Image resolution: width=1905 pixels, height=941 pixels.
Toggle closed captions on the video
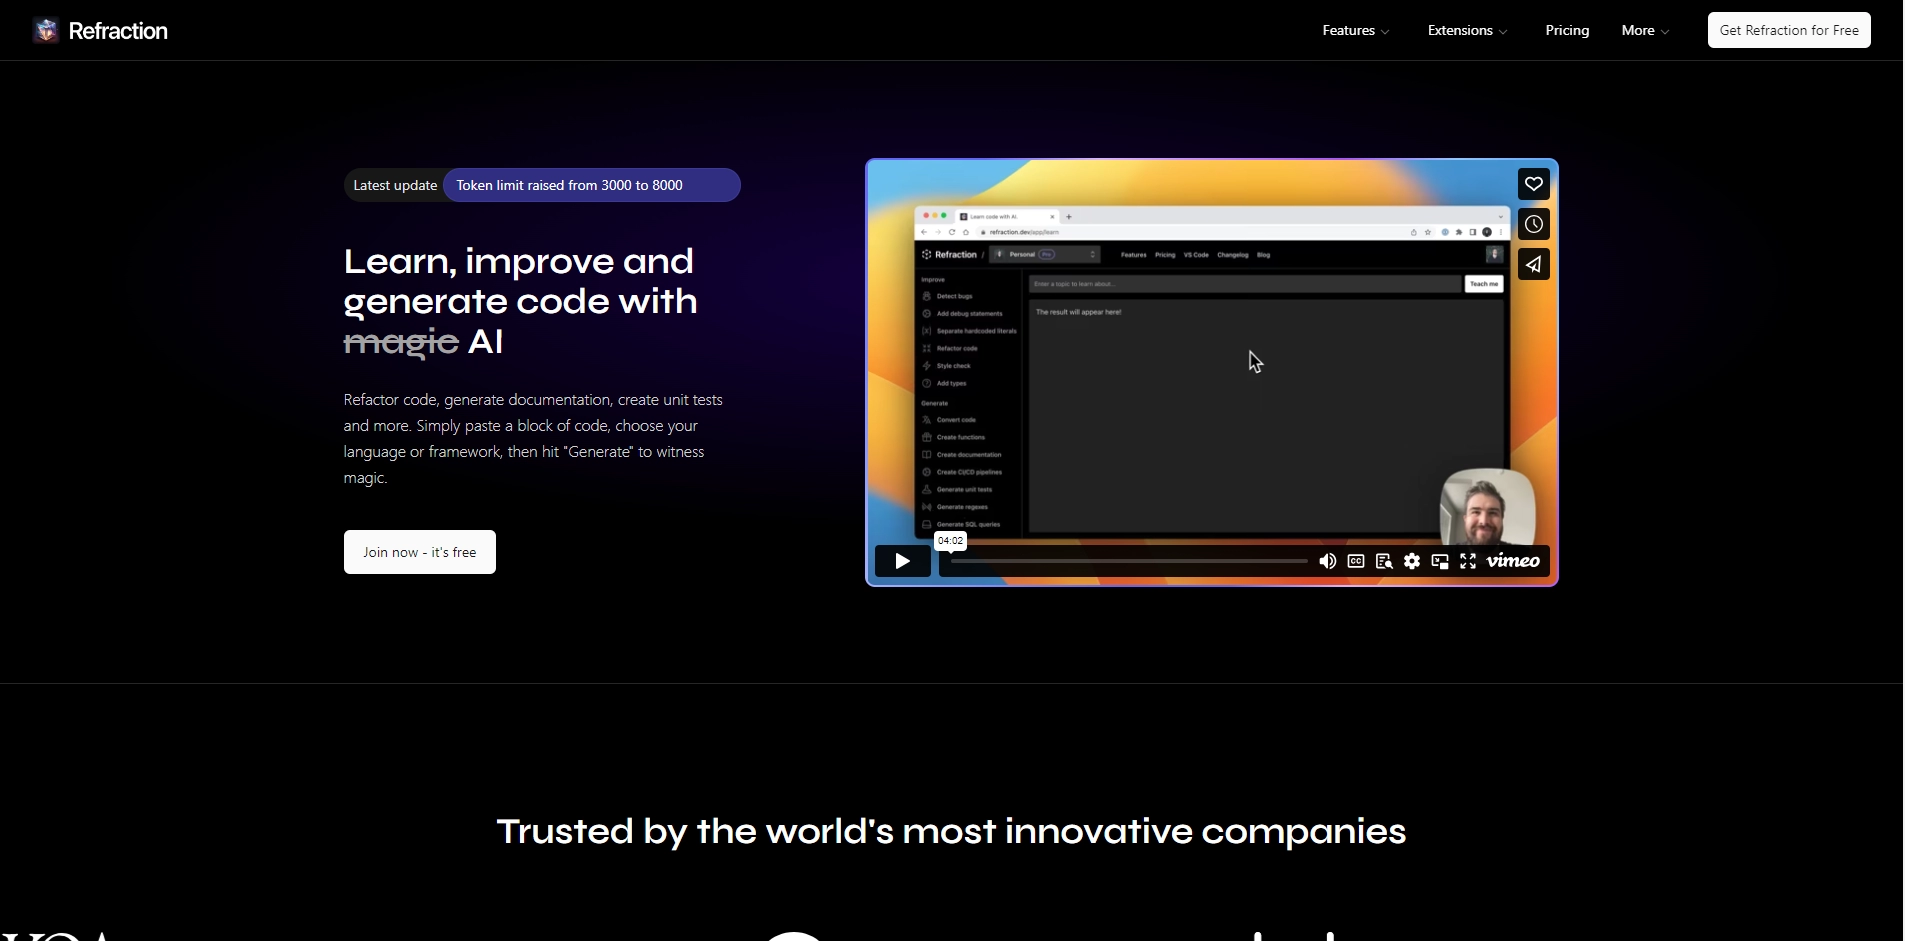tap(1356, 561)
